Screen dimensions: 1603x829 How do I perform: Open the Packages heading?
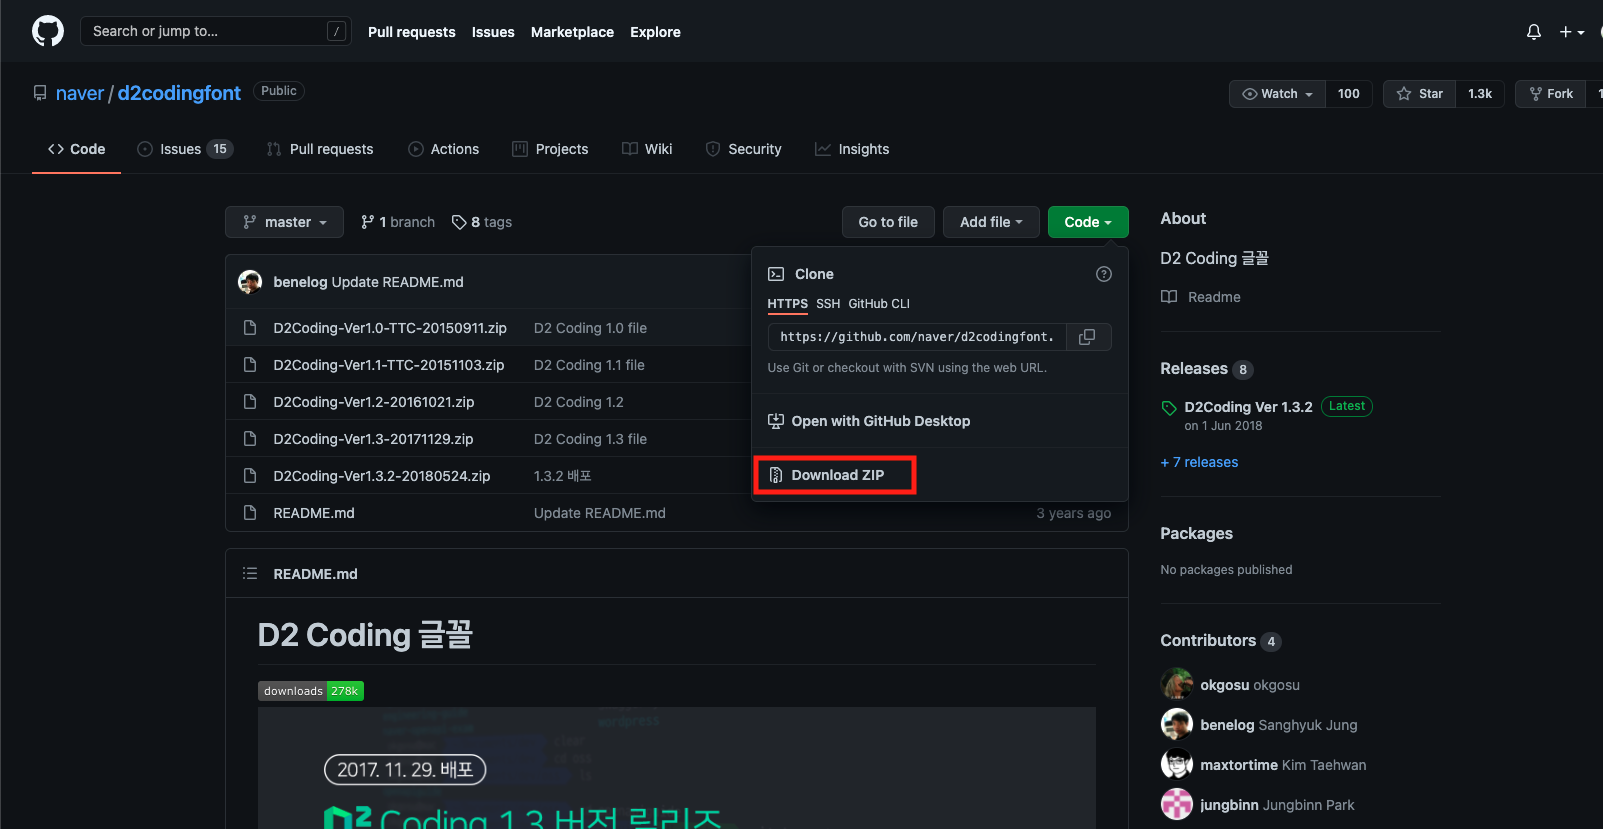tap(1196, 534)
